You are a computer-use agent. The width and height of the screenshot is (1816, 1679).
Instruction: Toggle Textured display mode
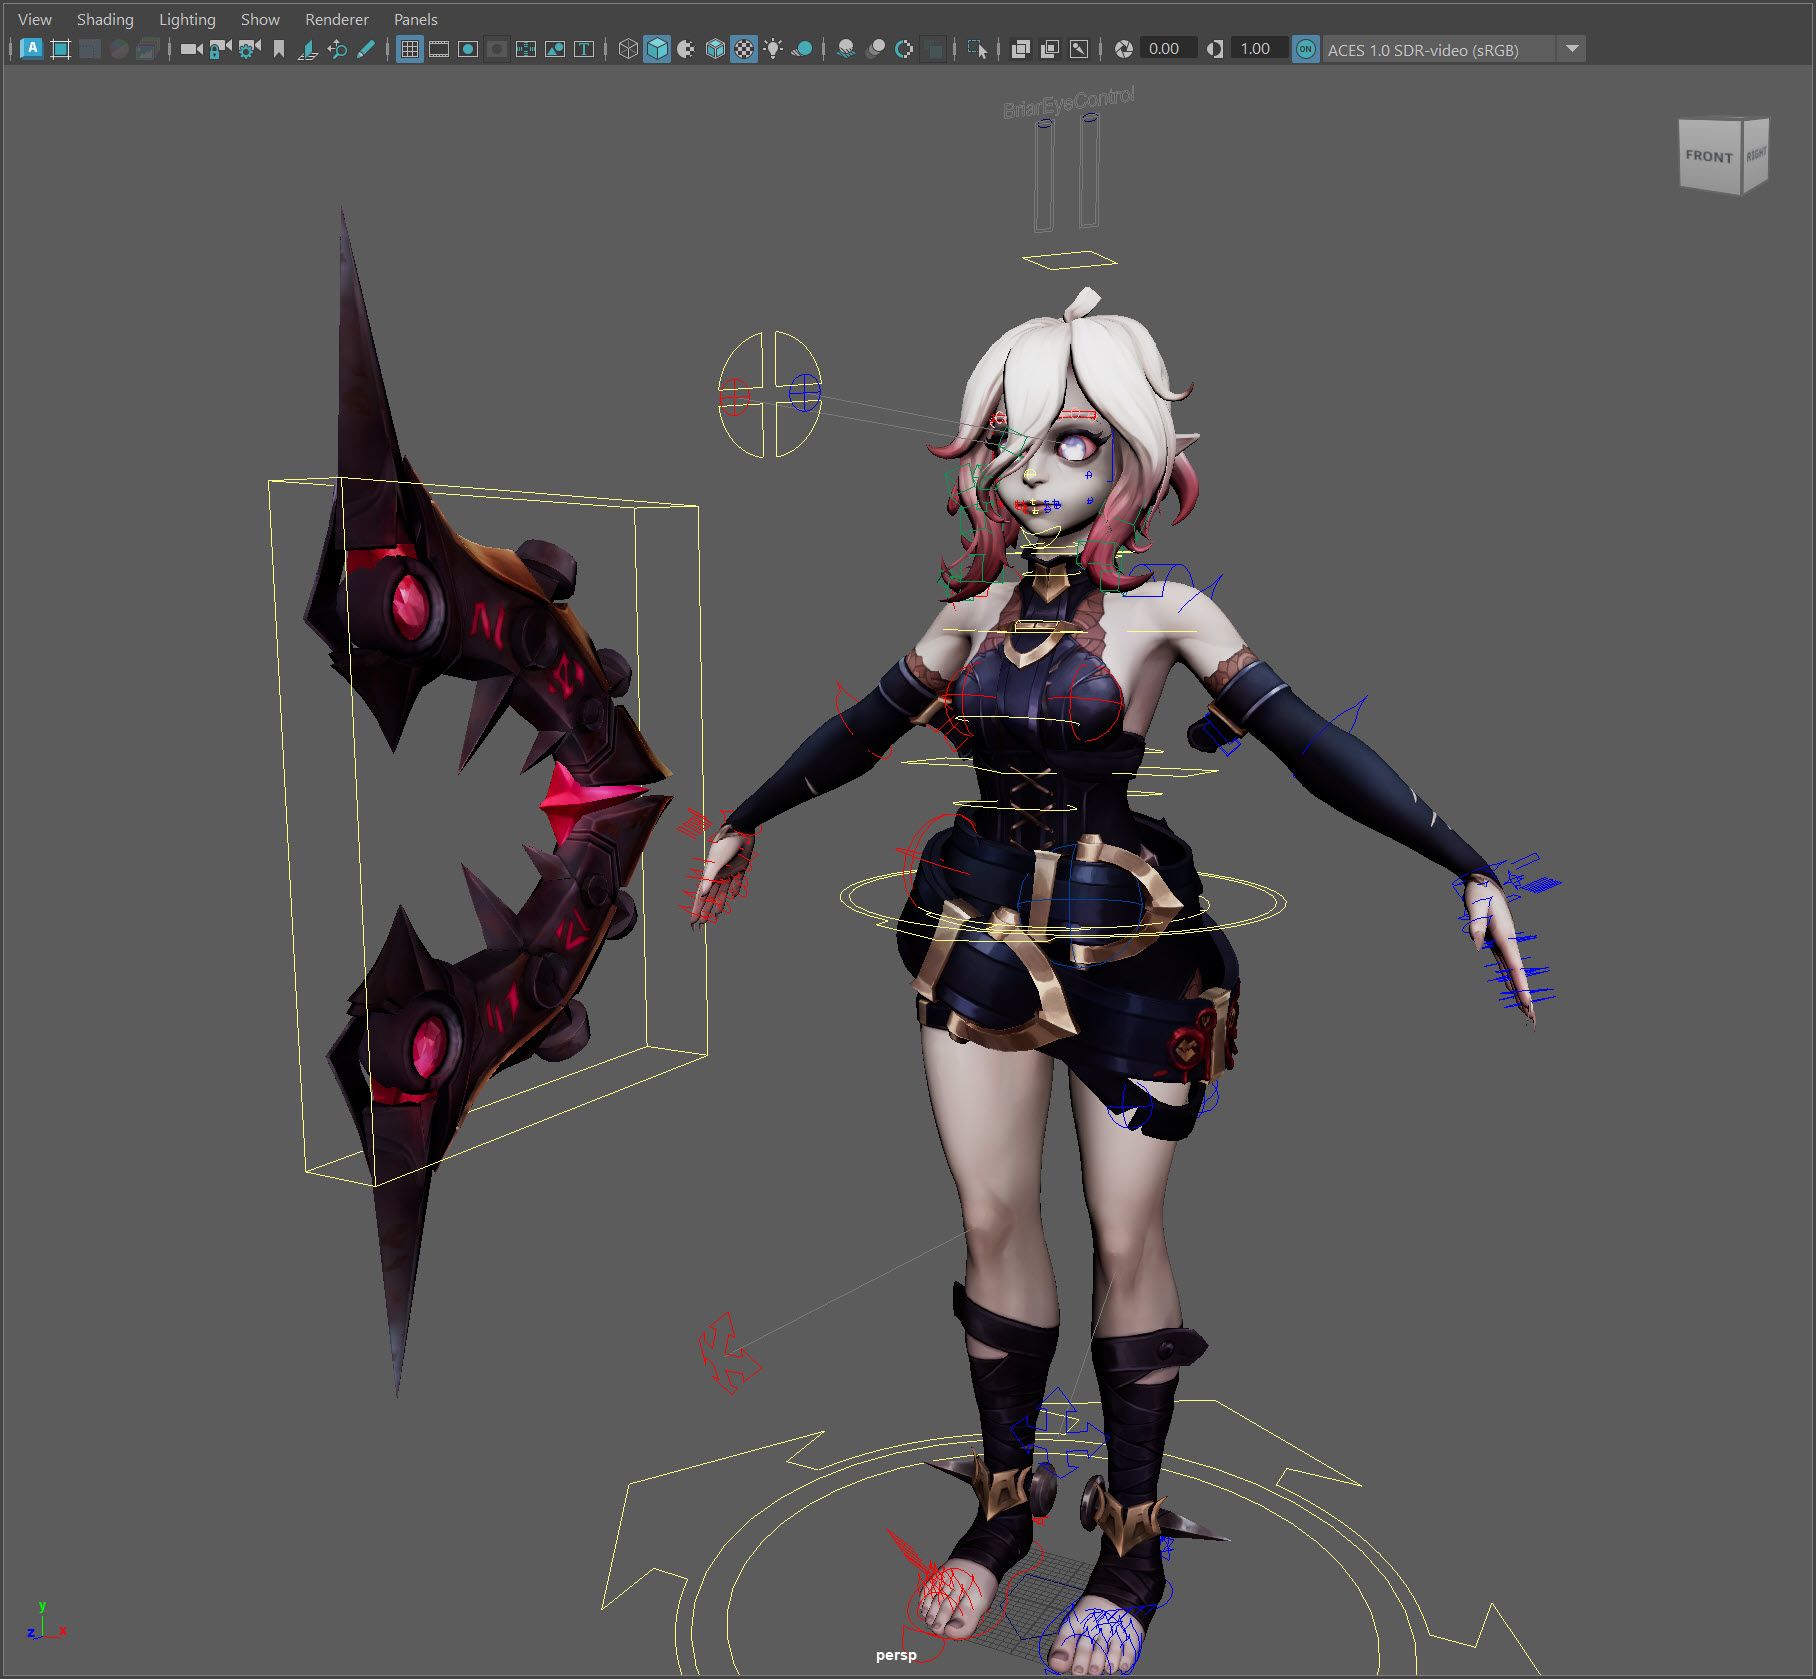coord(744,49)
